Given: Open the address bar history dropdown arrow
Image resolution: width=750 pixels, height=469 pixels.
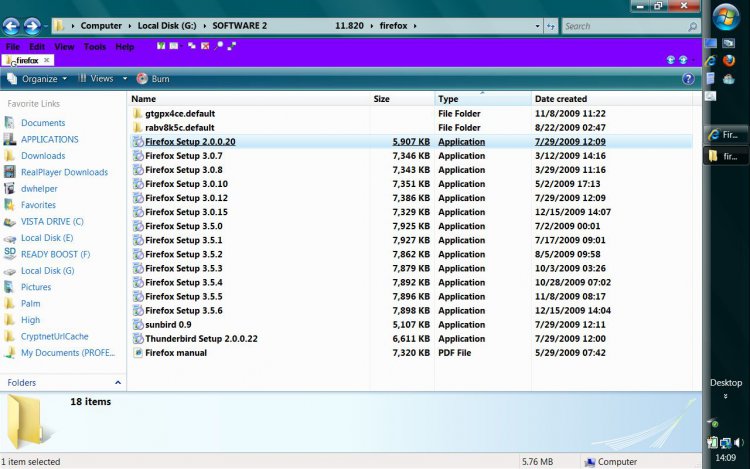Looking at the screenshot, I should coord(538,26).
